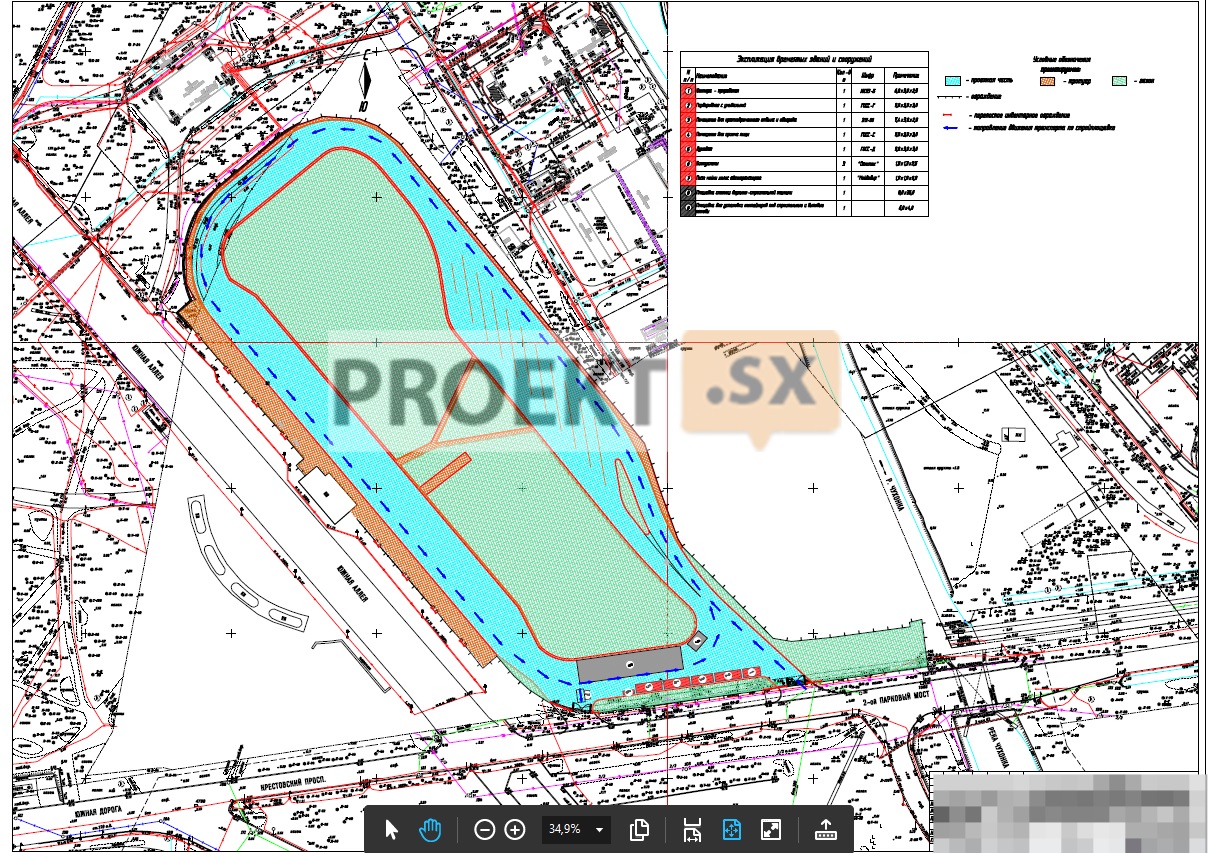Open the page view options icon

[x=640, y=830]
